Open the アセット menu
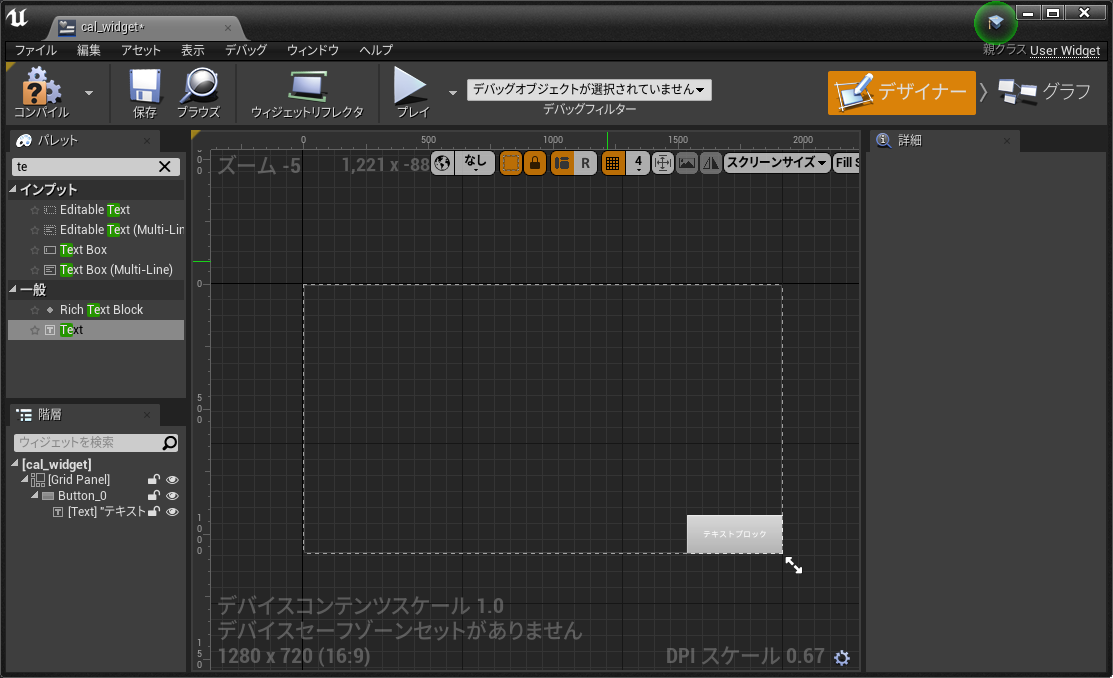This screenshot has width=1113, height=678. 141,50
